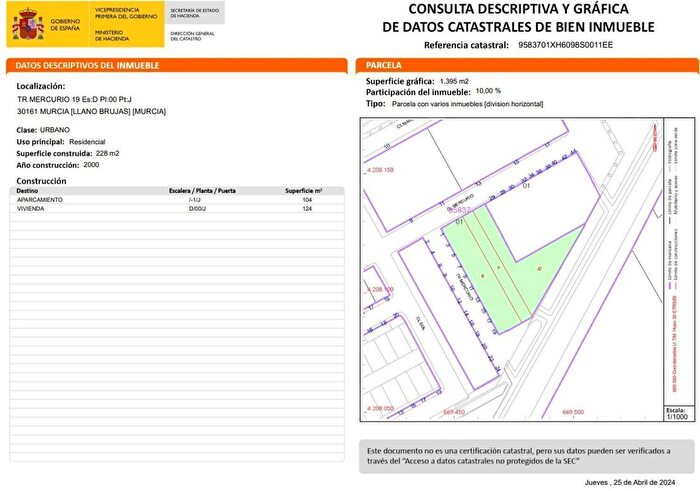Image resolution: width=700 pixels, height=491 pixels.
Task: Select the cadastral reference number 9583701XH6098S0011EE
Action: point(565,45)
